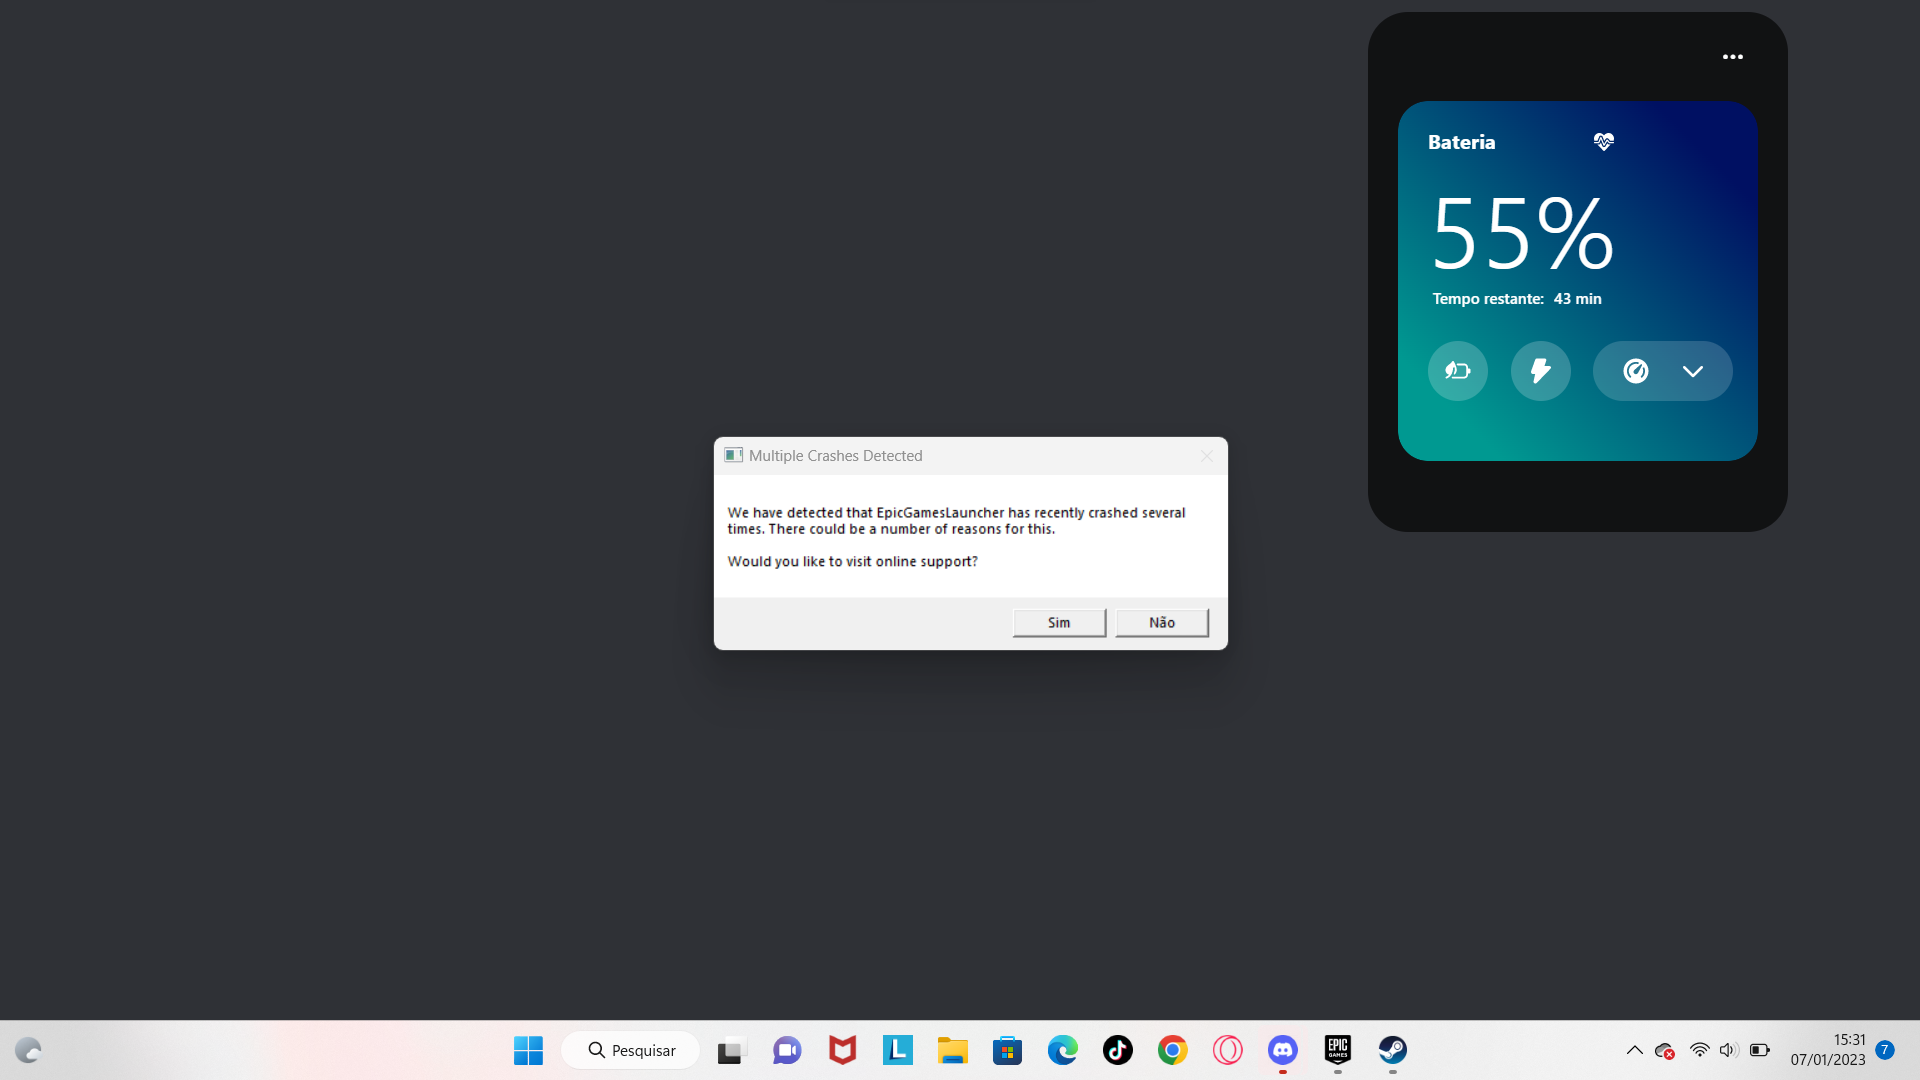Screen dimensions: 1920x1080
Task: Open Wi-Fi network settings in tray
Action: [x=1699, y=1050]
